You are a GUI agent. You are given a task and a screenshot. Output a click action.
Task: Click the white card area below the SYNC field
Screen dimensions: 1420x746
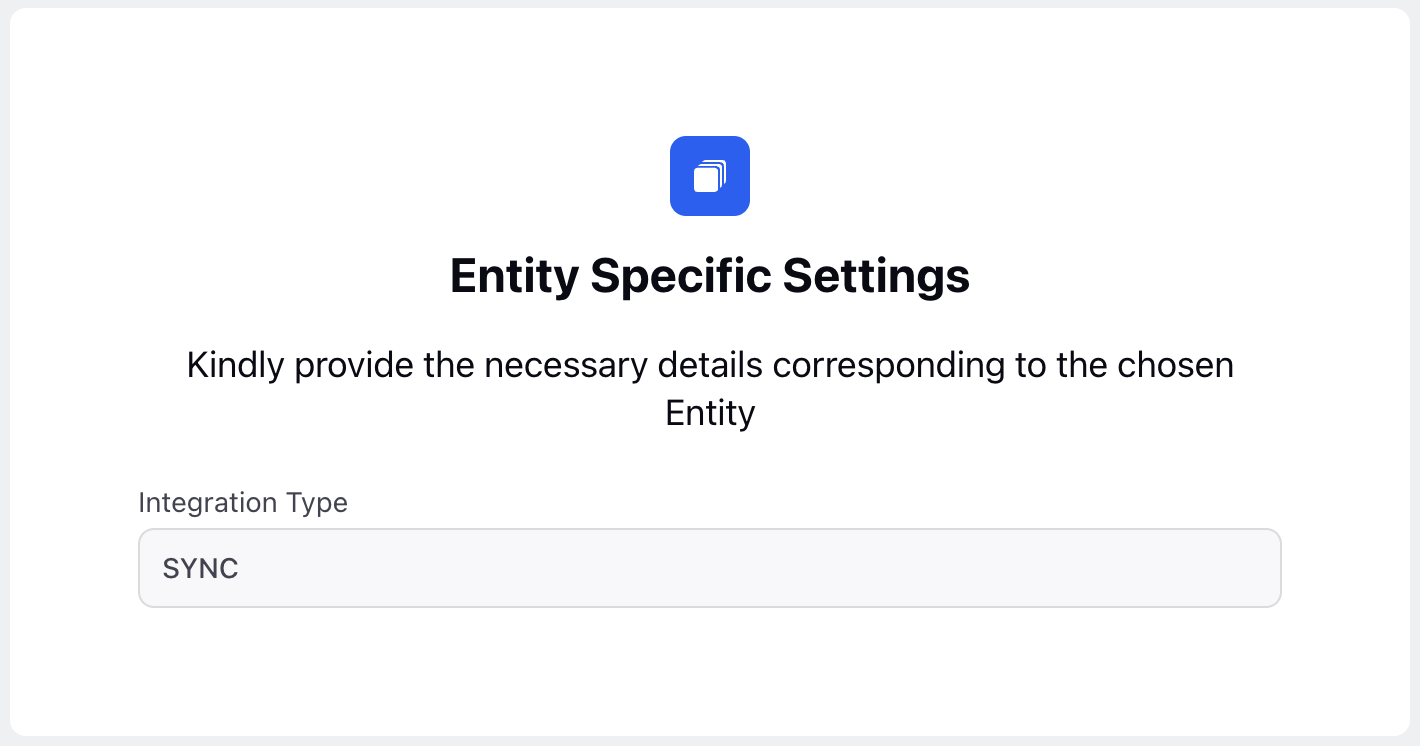coord(710,670)
